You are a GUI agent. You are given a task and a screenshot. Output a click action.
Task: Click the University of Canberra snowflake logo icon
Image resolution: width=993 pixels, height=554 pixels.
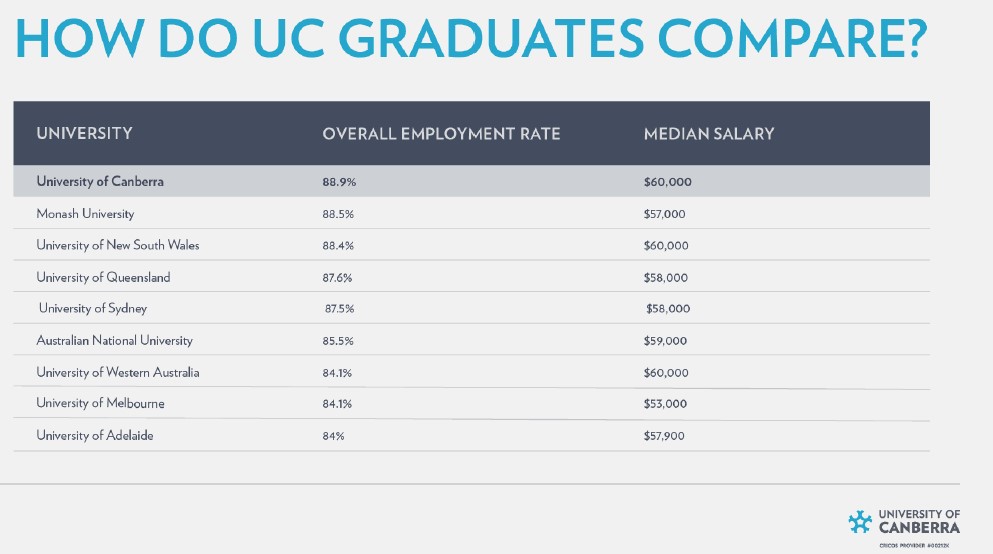(x=859, y=521)
